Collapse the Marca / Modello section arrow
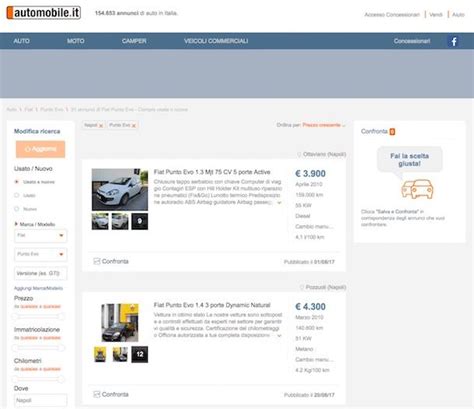The width and height of the screenshot is (474, 409). (16, 224)
